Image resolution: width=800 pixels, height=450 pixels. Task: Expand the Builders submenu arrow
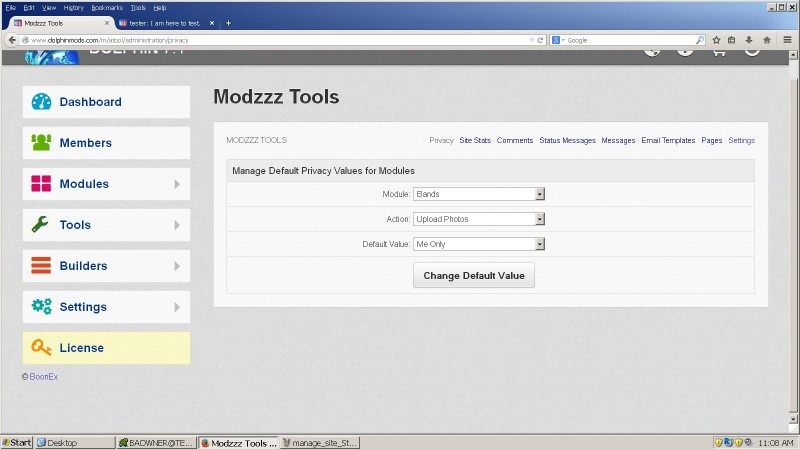177,266
